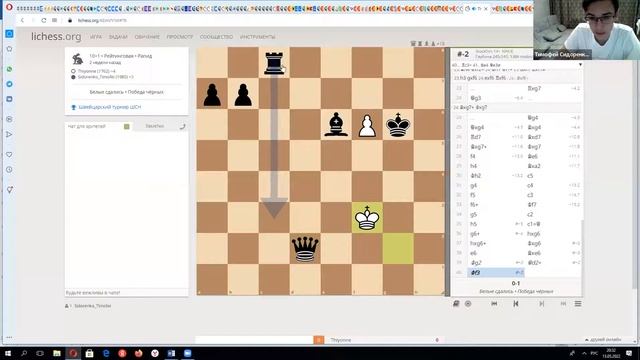Open white player Thiyonne profile link
The height and width of the screenshot is (360, 640).
[x=96, y=71]
